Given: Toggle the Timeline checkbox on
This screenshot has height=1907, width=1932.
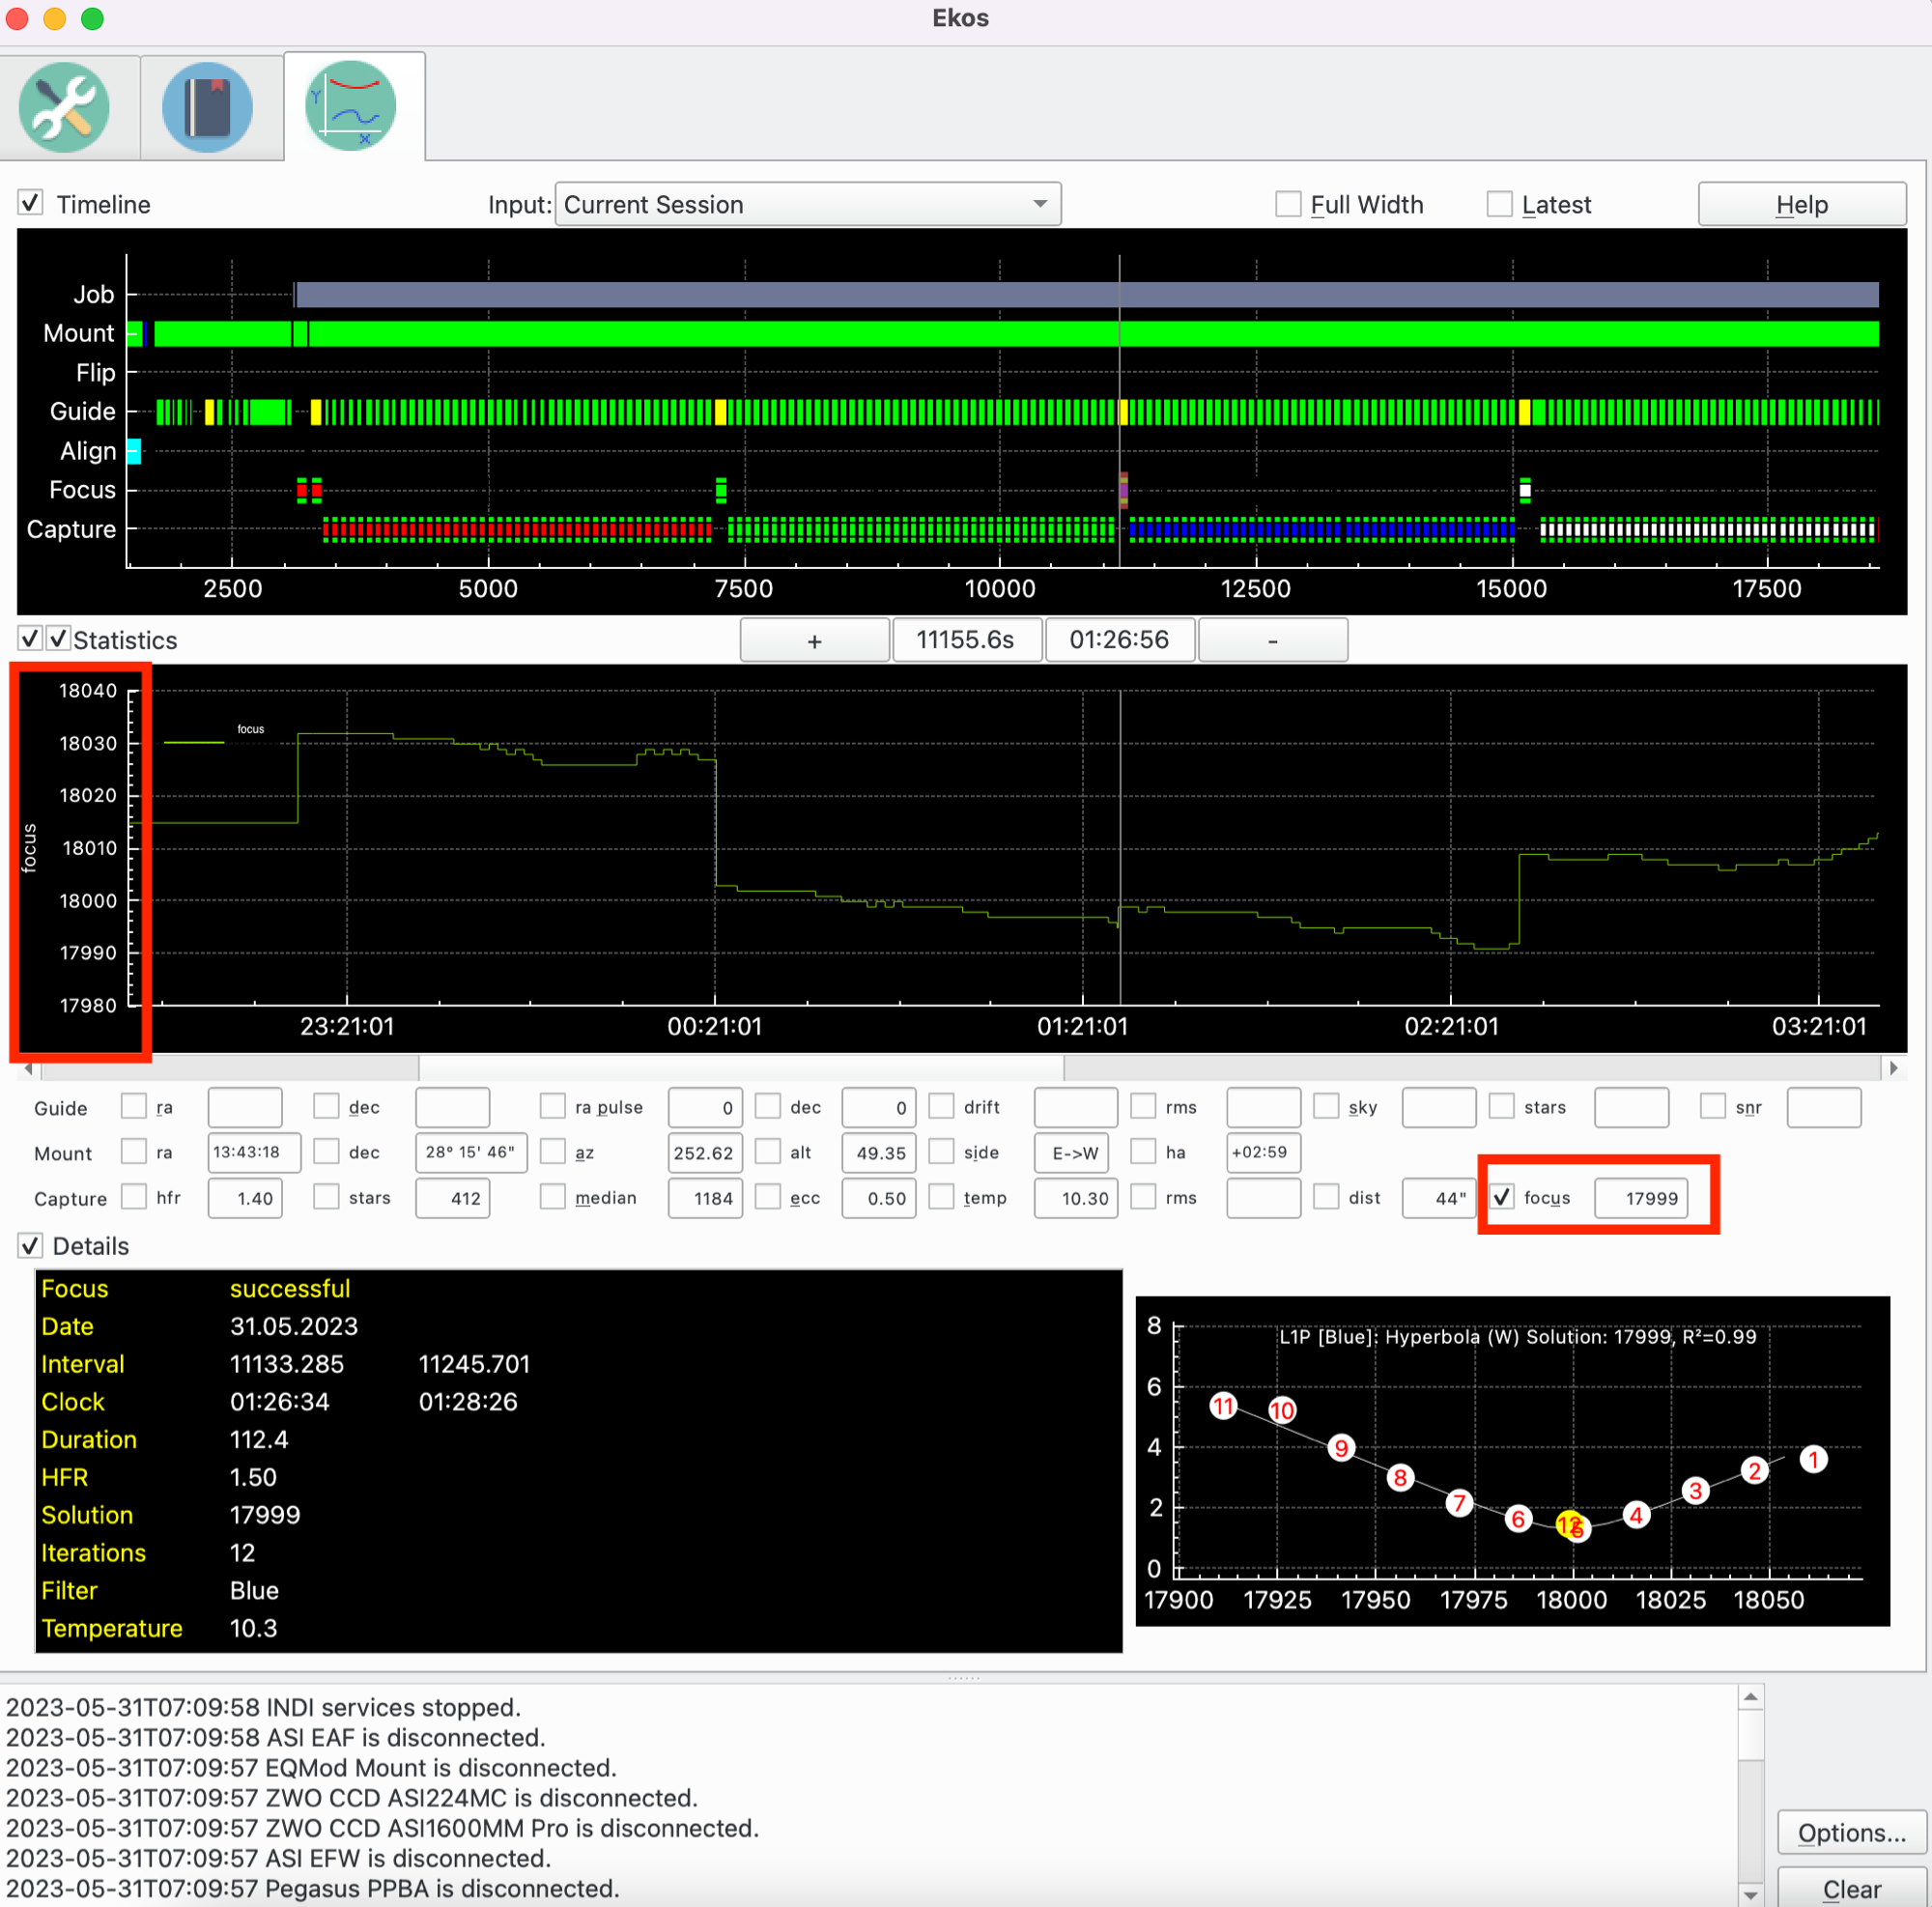Looking at the screenshot, I should (32, 201).
